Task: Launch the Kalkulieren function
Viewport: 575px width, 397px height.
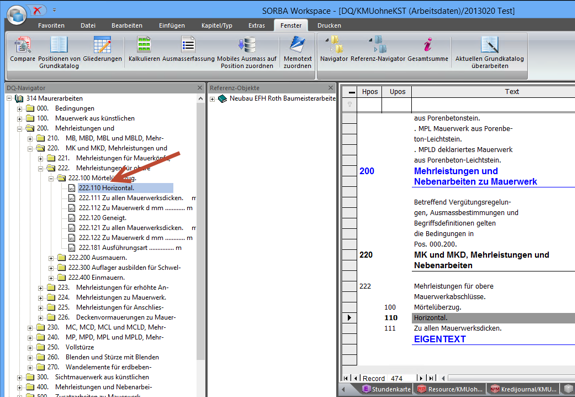Action: pos(144,49)
